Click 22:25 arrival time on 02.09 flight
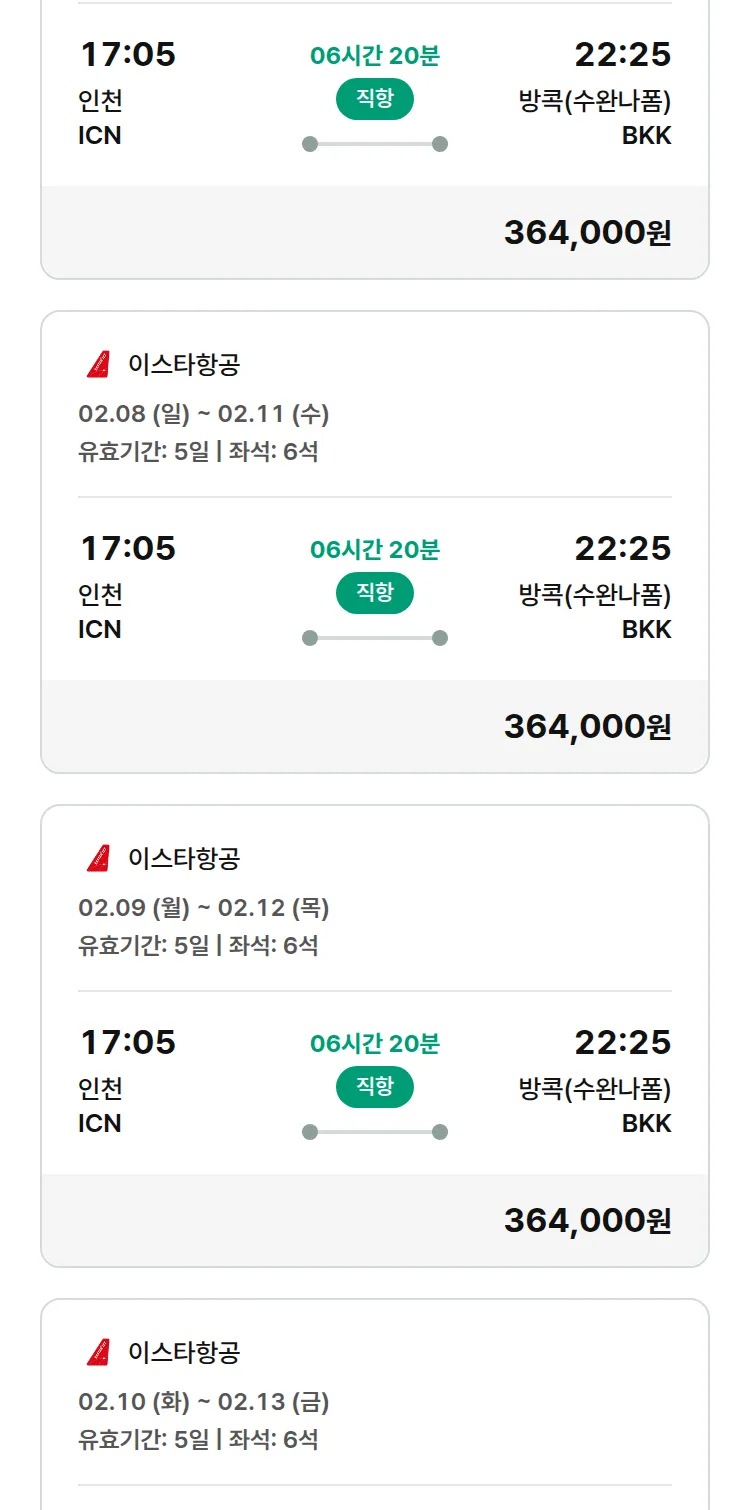Viewport: 750px width, 1510px height. pos(622,1043)
